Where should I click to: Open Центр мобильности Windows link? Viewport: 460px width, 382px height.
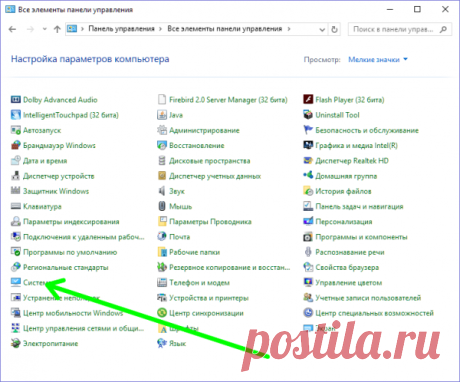[x=73, y=313]
